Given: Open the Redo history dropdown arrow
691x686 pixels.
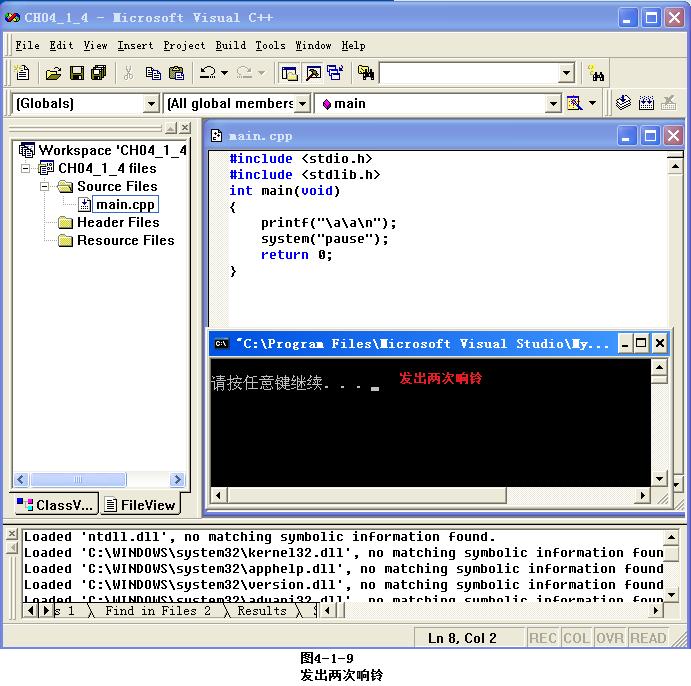Looking at the screenshot, I should click(261, 73).
